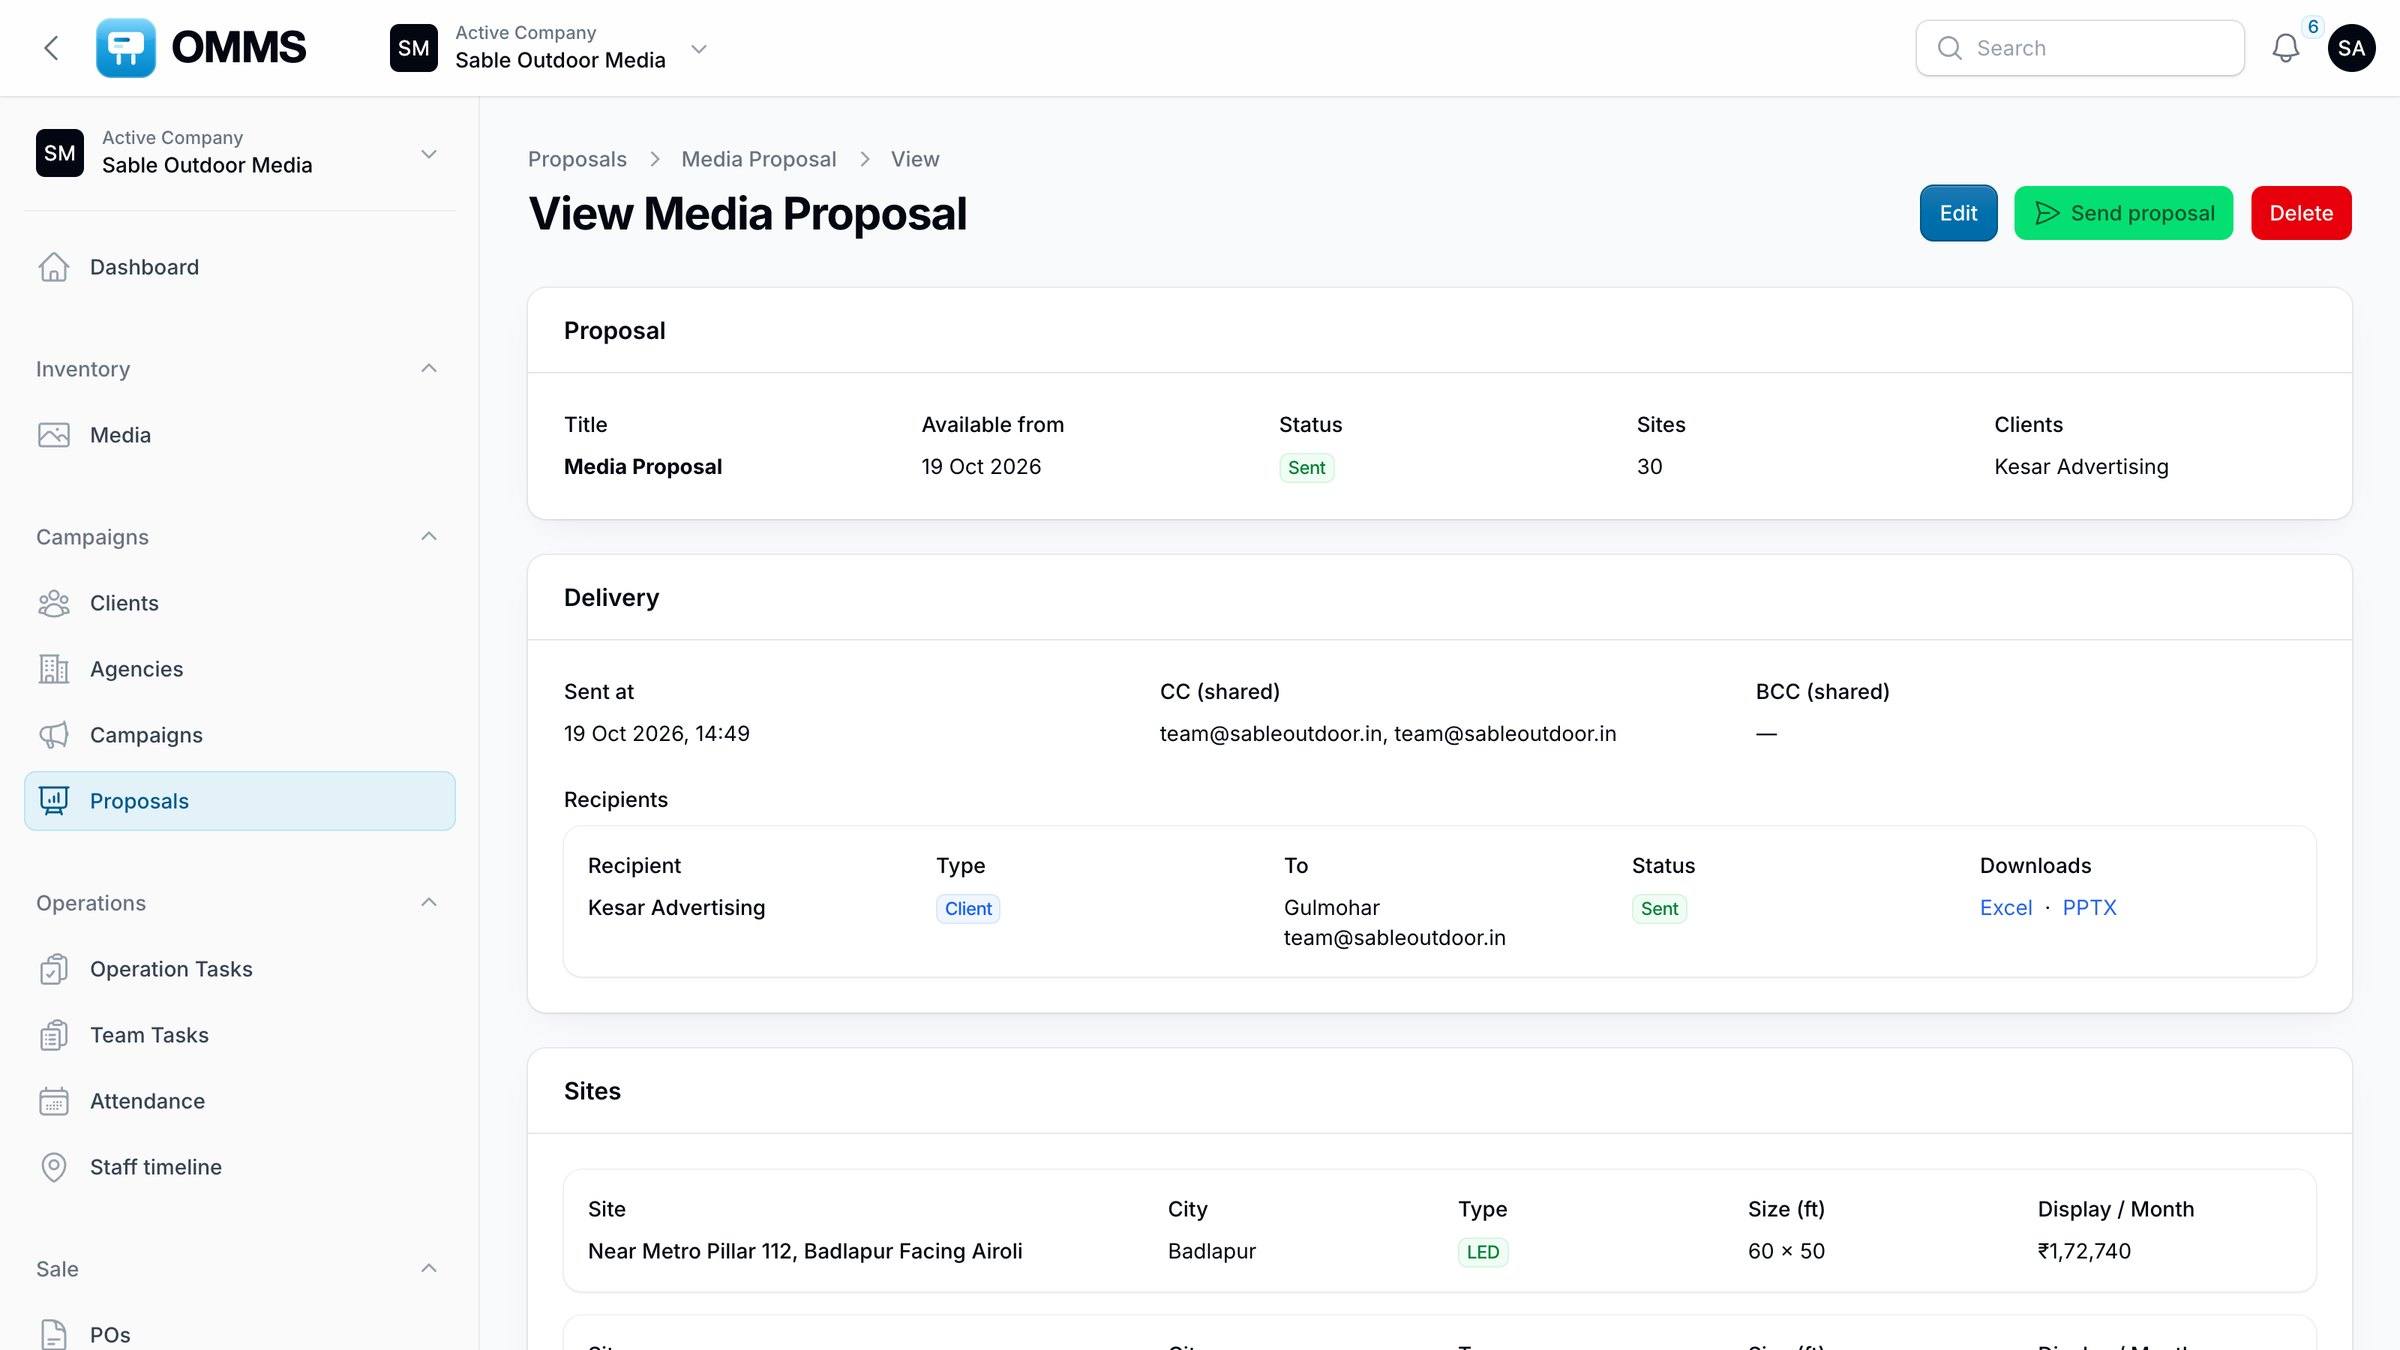Click the Edit button

pos(1958,213)
